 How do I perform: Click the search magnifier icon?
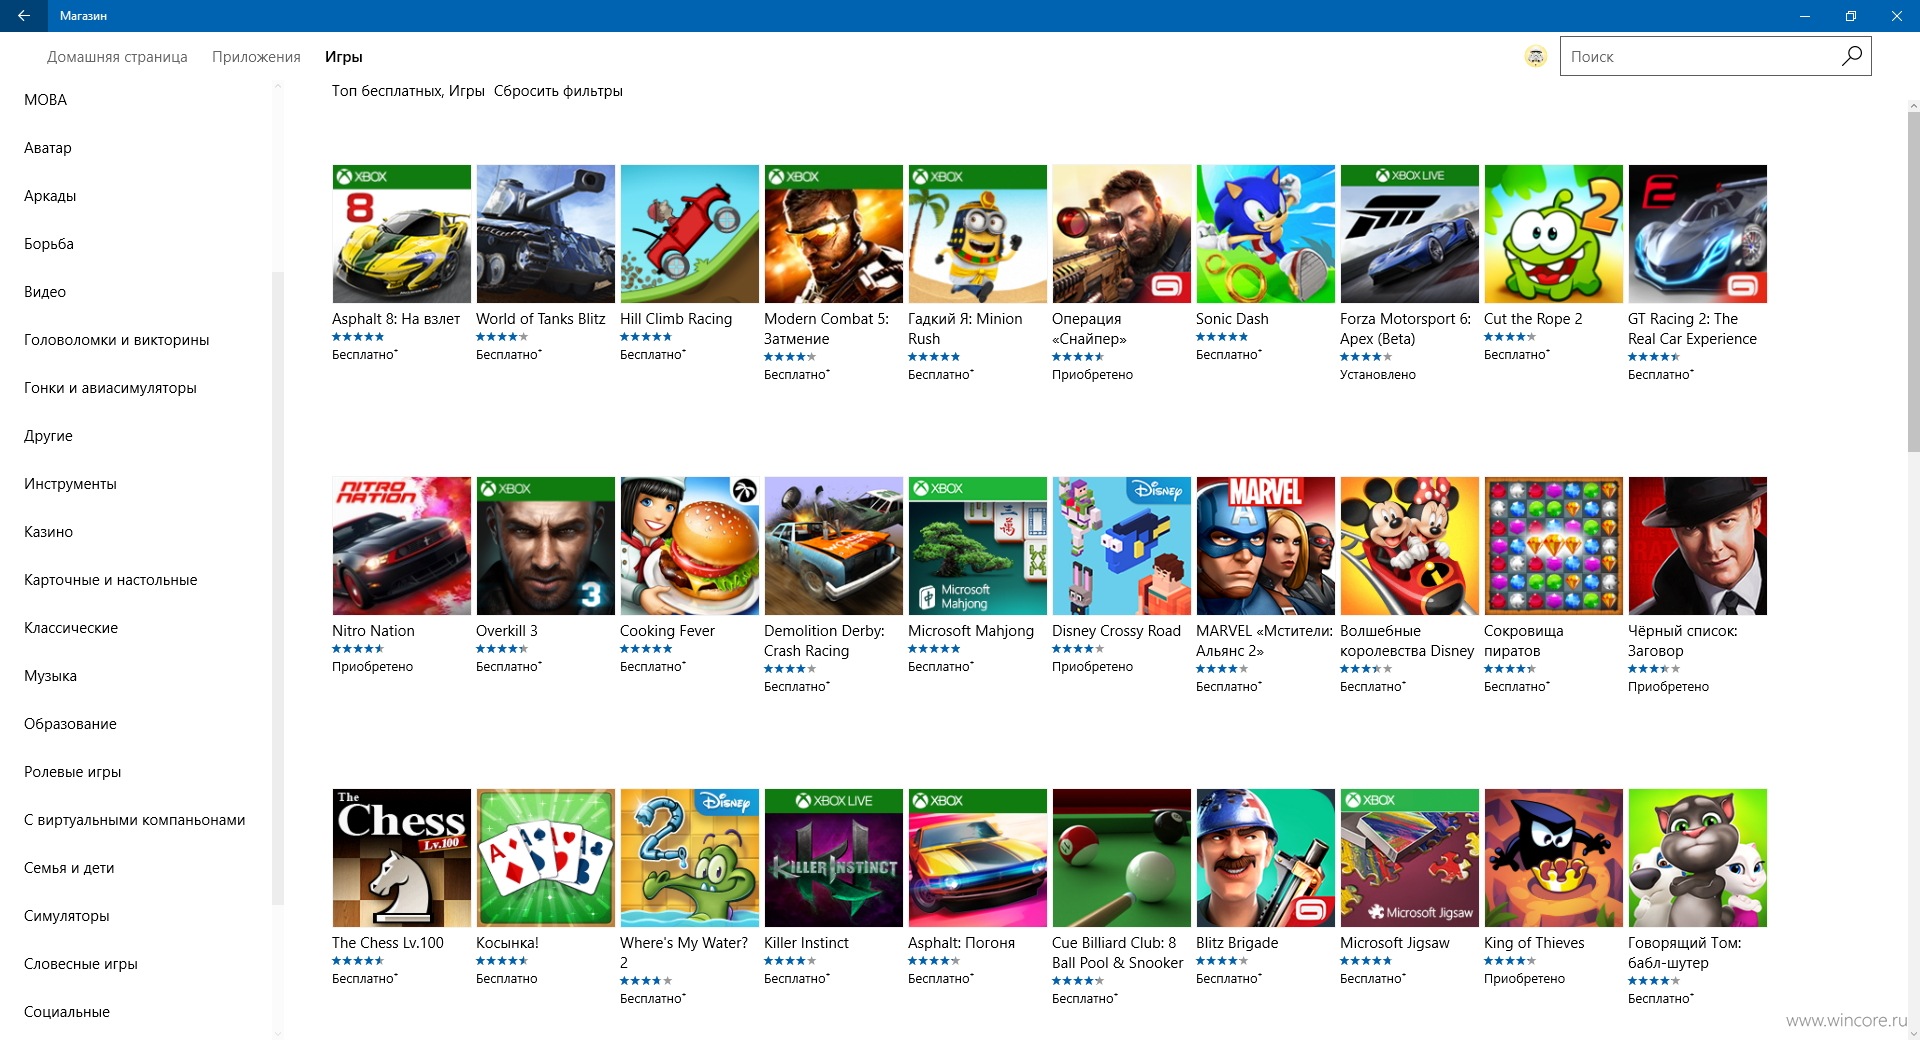pyautogui.click(x=1851, y=56)
